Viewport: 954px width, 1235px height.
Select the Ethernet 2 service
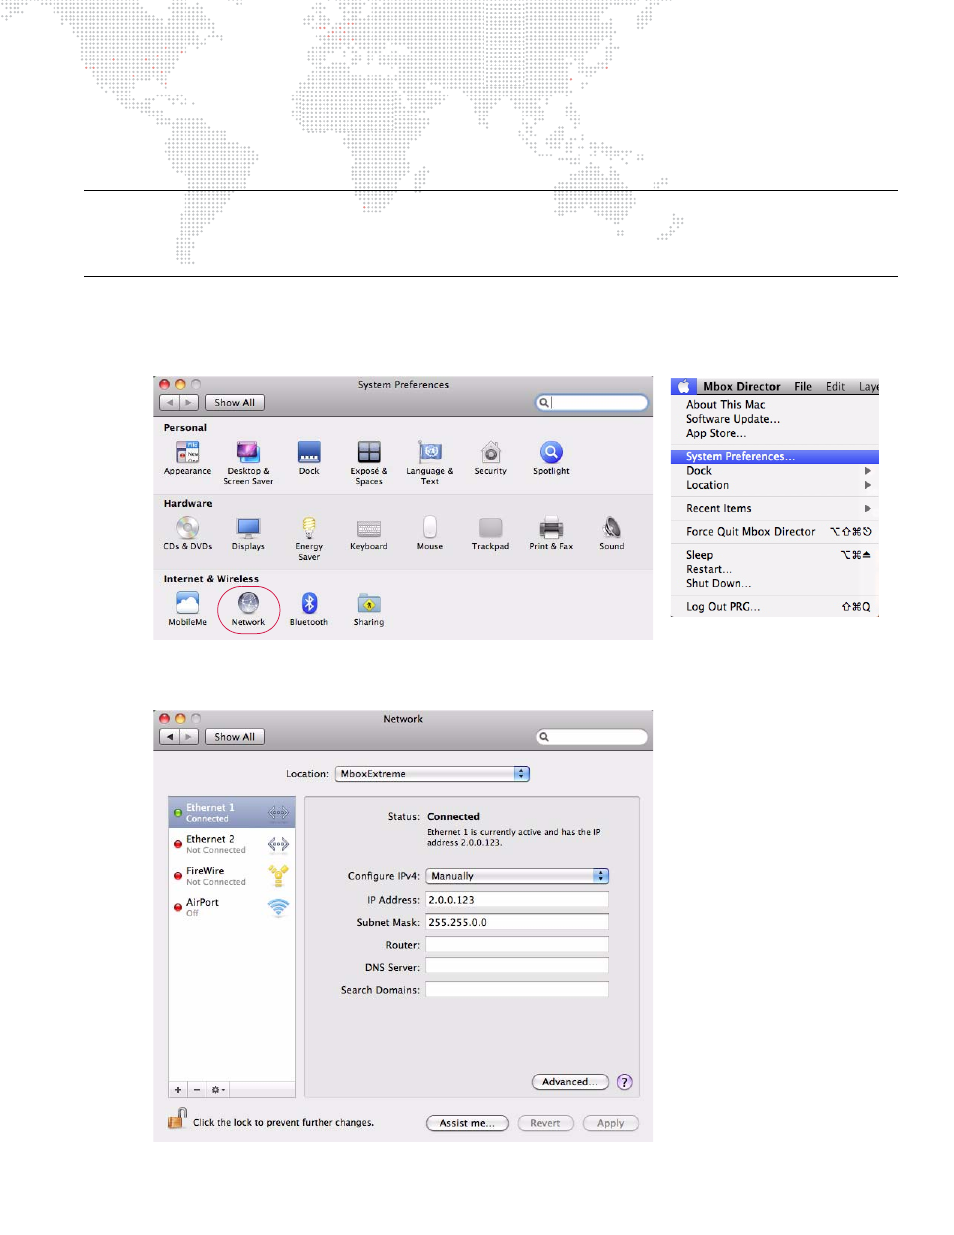click(x=232, y=844)
